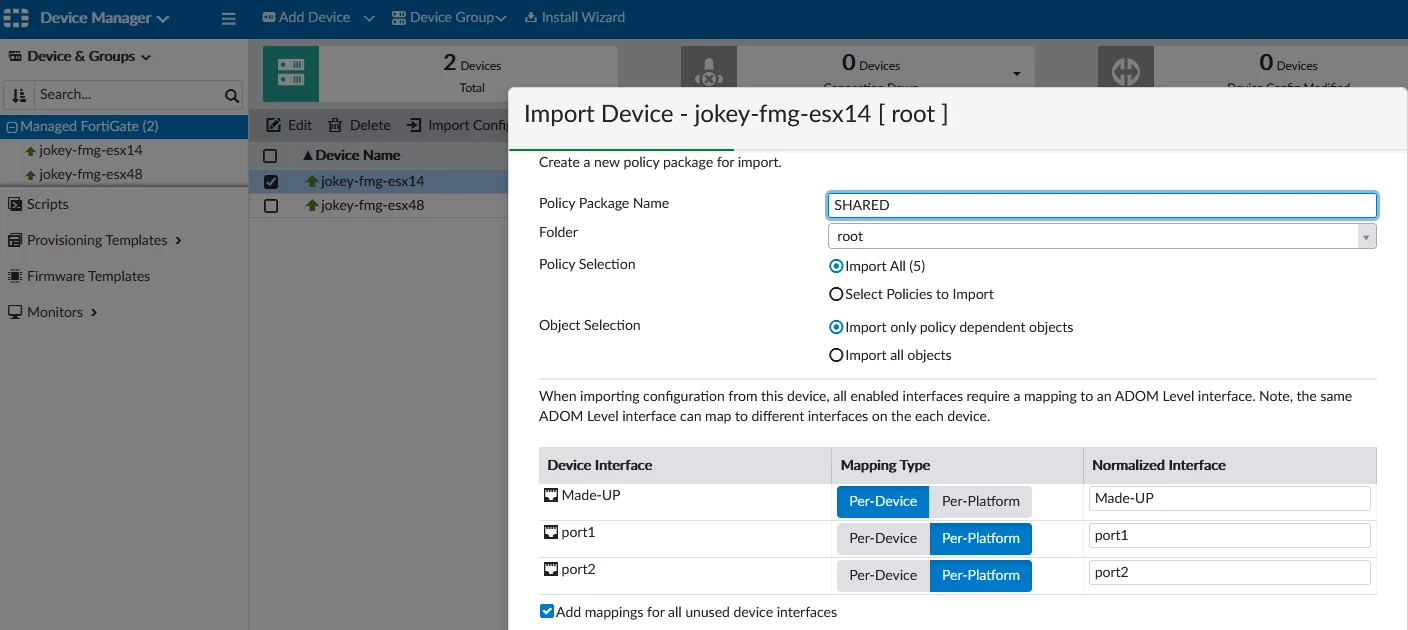Uncheck Add mappings for all unused interfaces
This screenshot has width=1408, height=630.
point(547,611)
